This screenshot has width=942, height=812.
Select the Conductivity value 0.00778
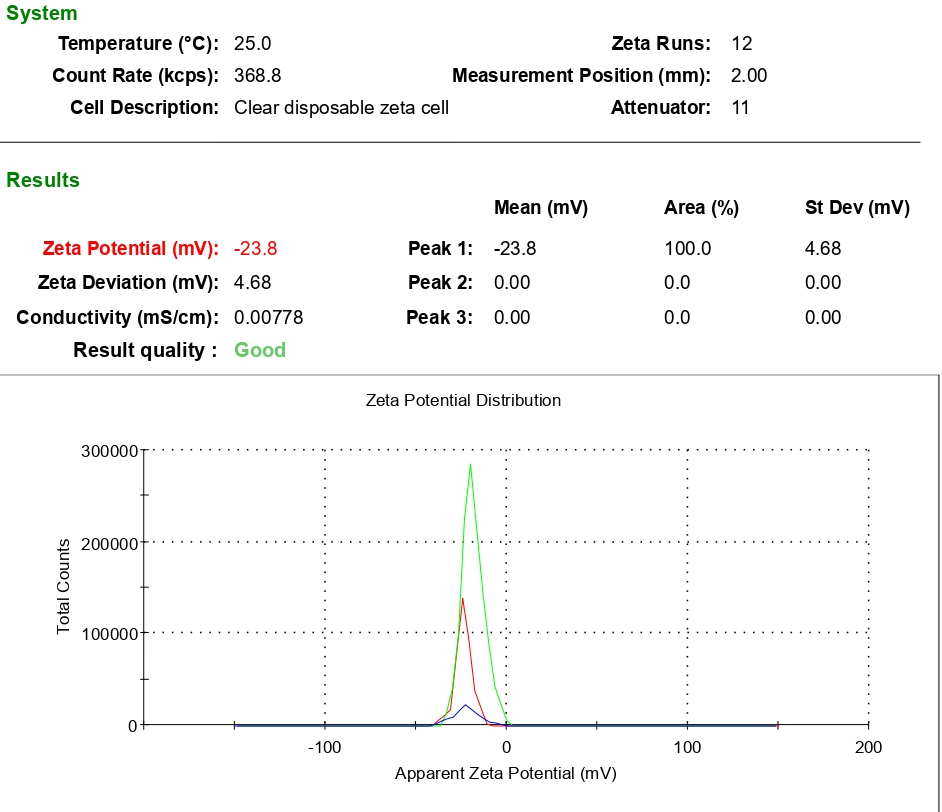coord(268,318)
